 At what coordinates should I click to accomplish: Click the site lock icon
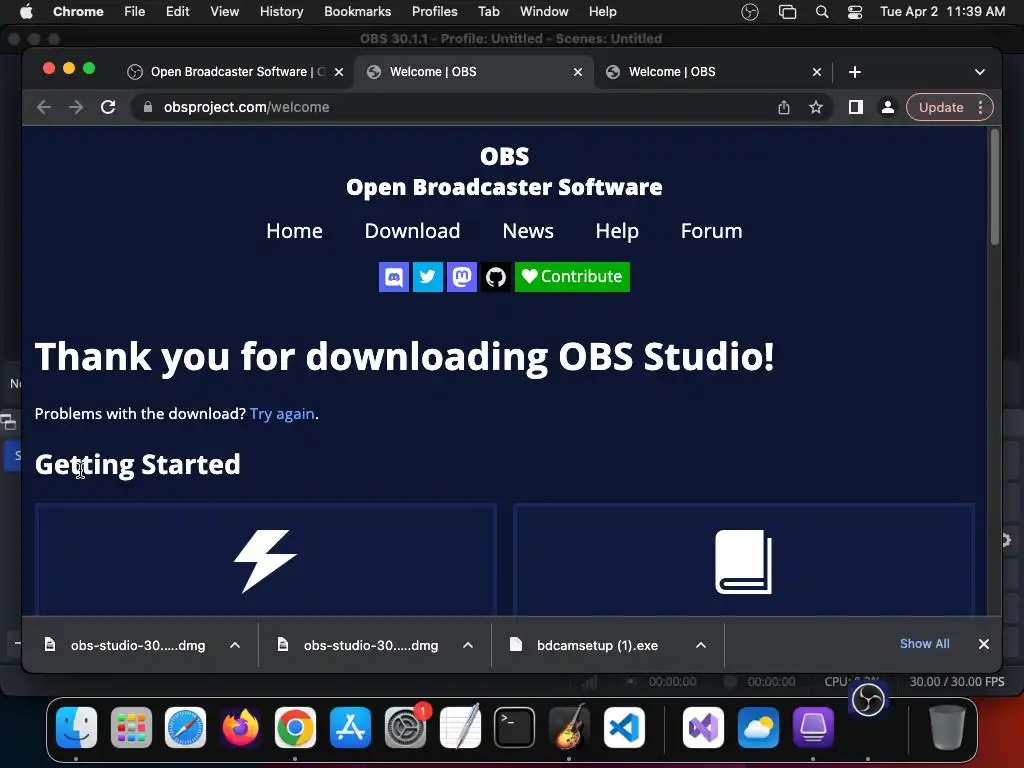click(148, 107)
